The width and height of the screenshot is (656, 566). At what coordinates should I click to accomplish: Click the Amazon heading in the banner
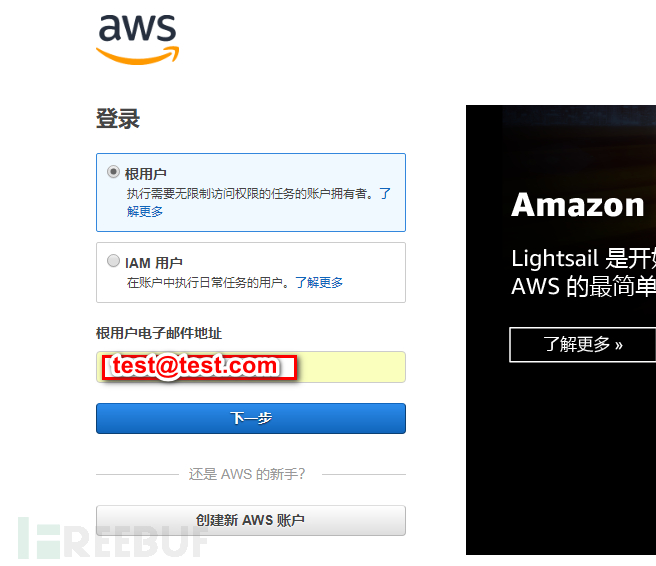point(578,205)
